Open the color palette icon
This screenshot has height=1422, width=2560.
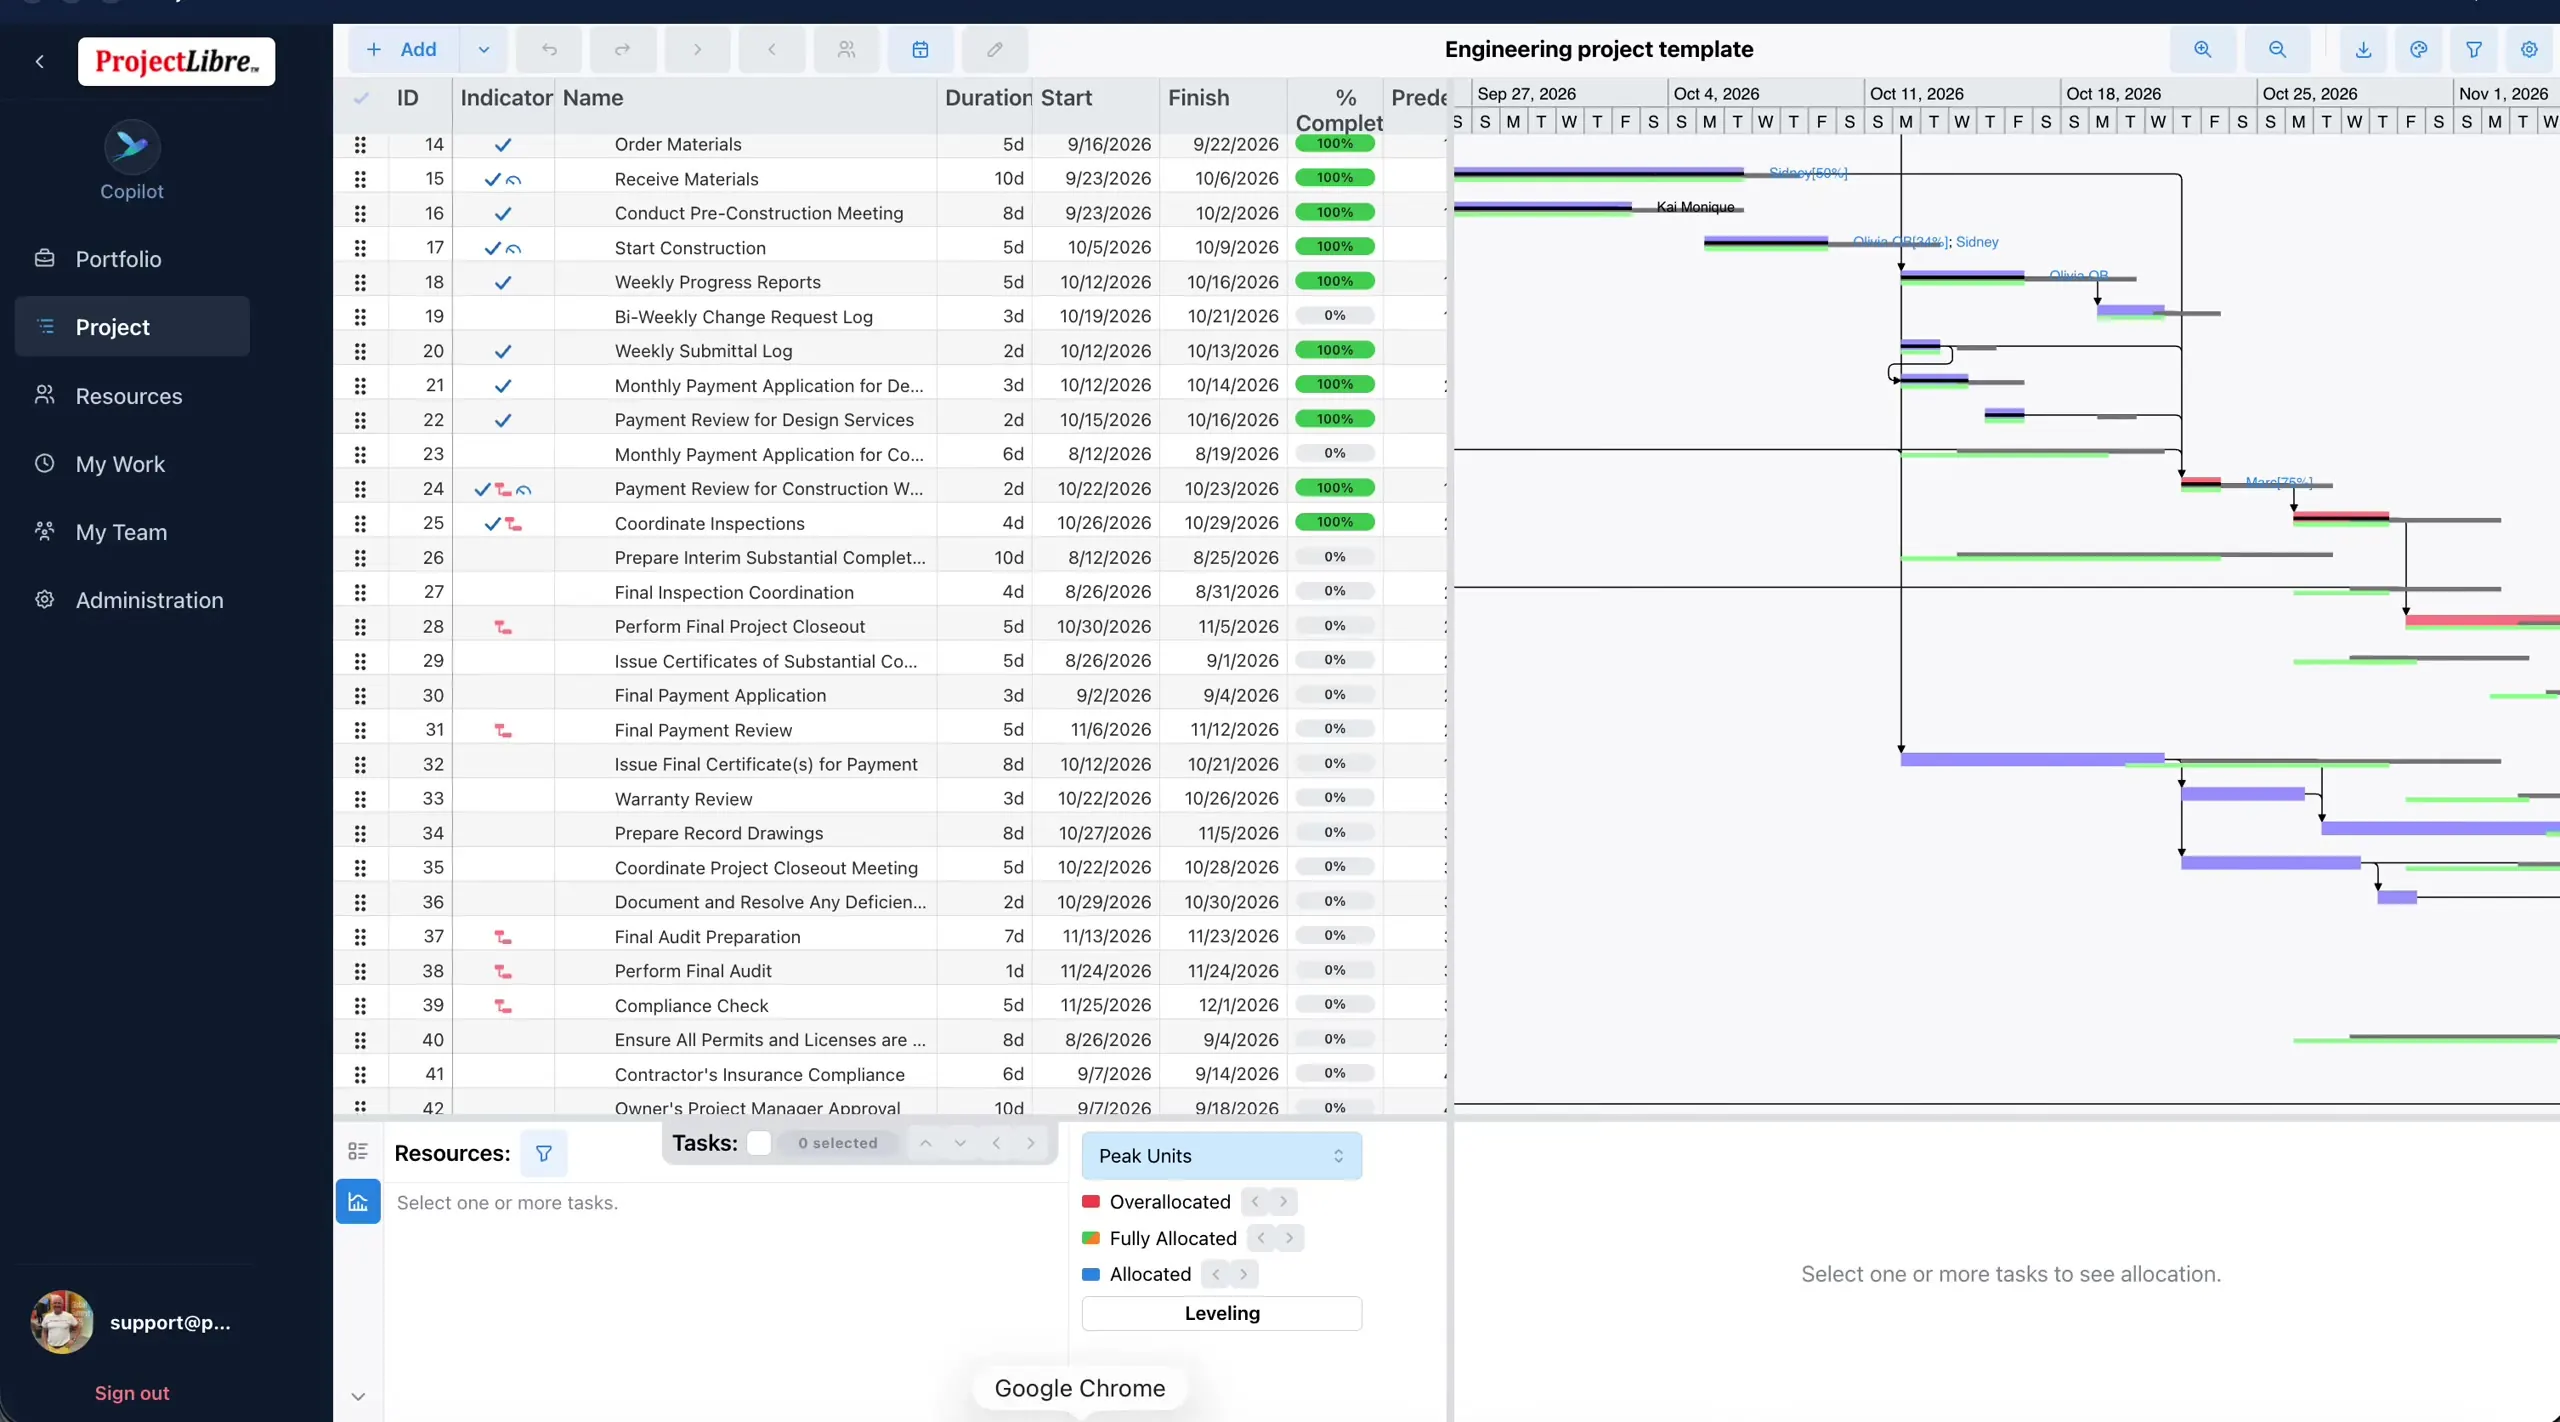(2418, 49)
